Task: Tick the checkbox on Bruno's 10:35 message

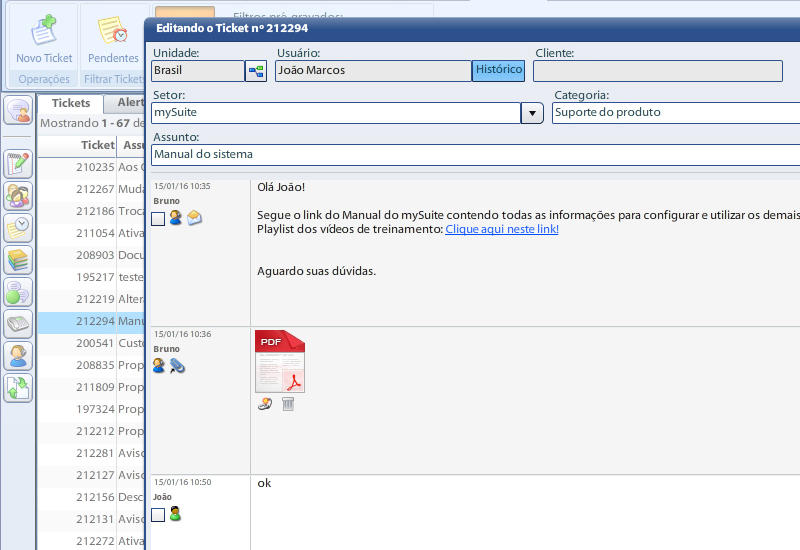Action: tap(158, 219)
